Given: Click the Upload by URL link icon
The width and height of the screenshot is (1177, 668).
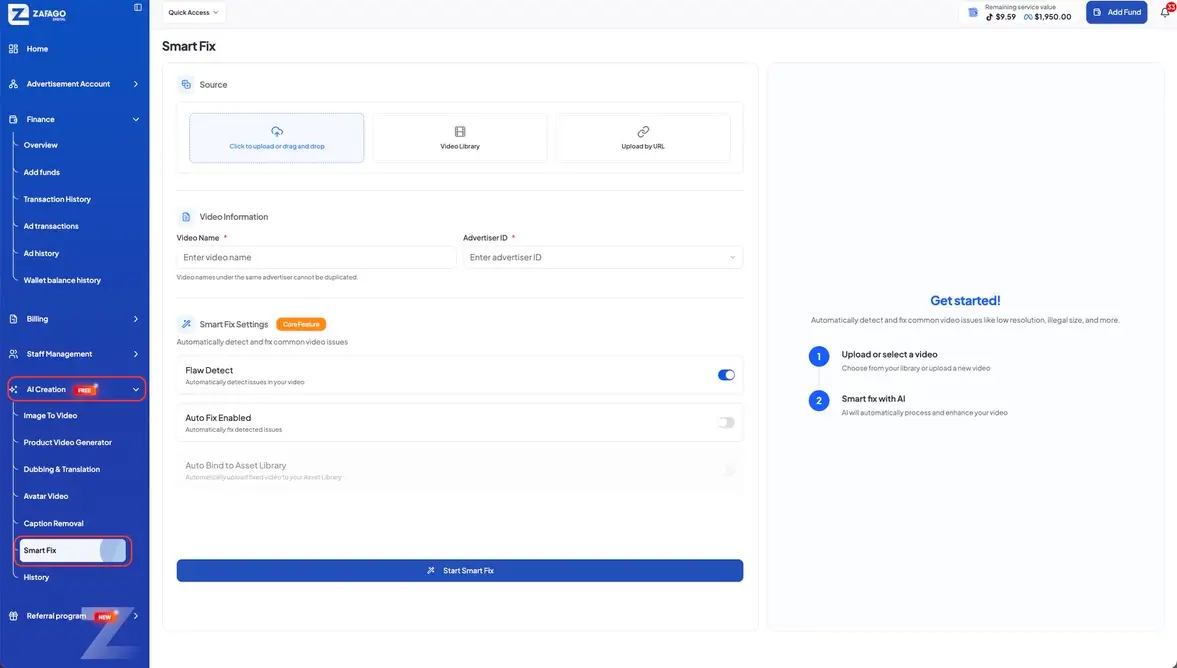Looking at the screenshot, I should [x=643, y=131].
